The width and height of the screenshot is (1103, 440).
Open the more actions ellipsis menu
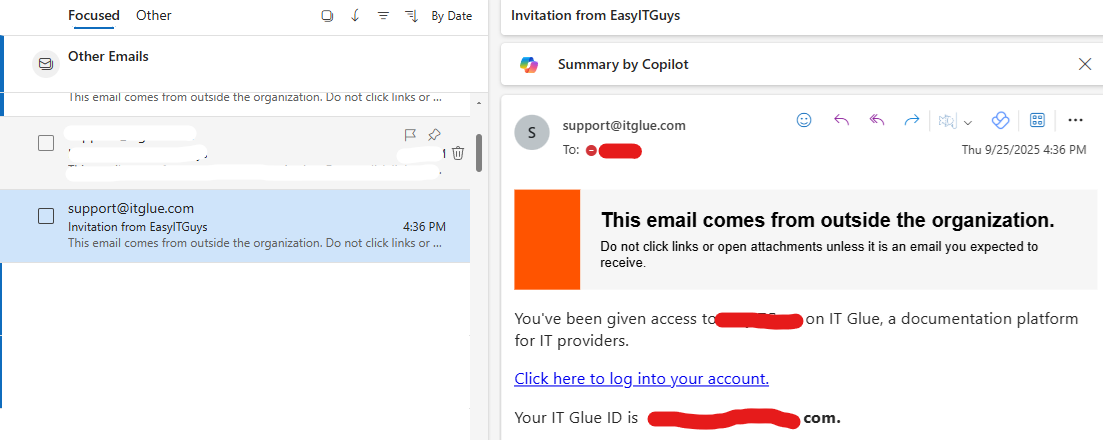coord(1076,120)
